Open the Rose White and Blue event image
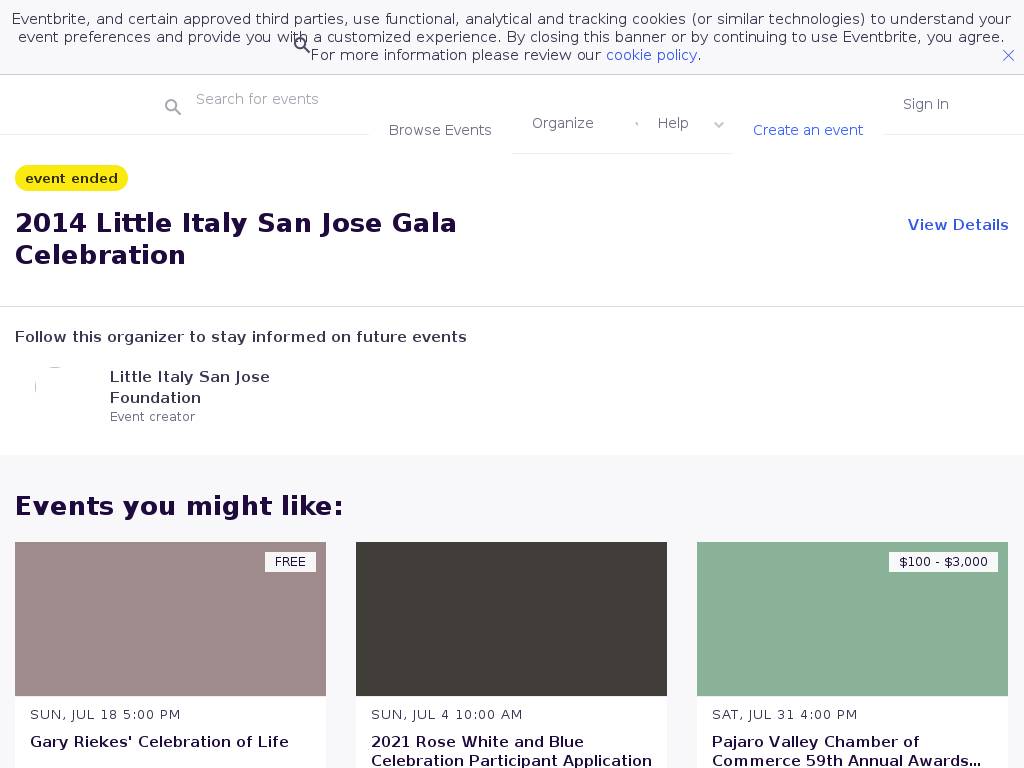The image size is (1024, 768). 511,619
